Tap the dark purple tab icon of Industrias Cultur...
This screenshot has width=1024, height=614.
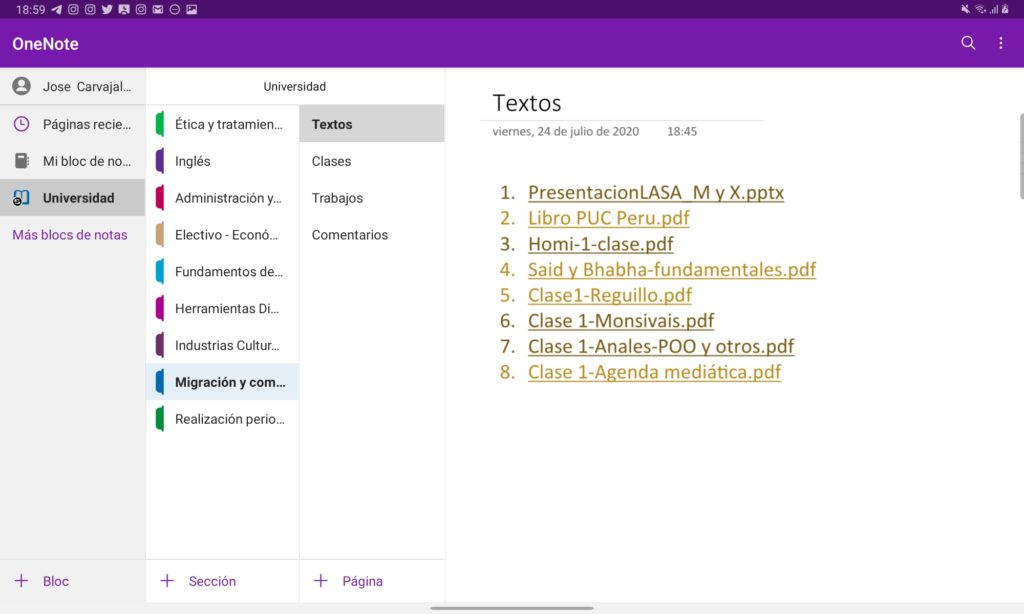pos(160,345)
